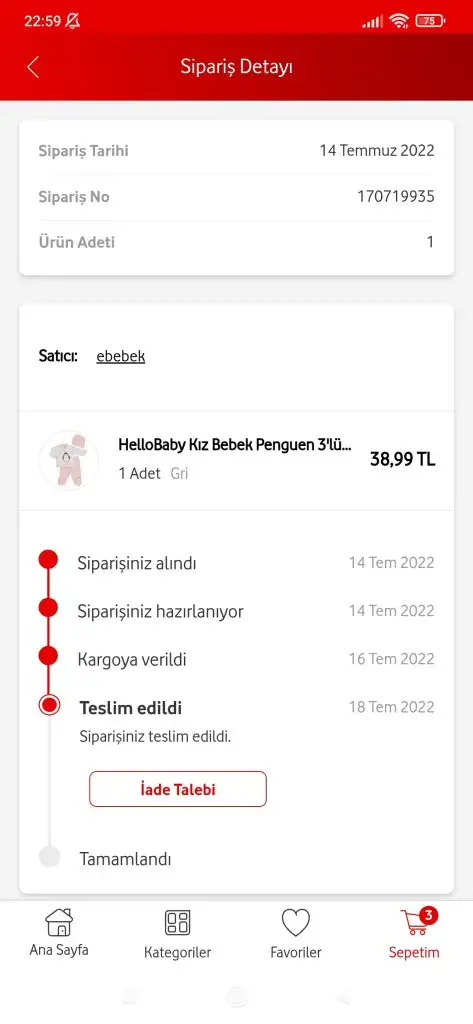Open HelloBaby Kız Bebek Penguen product title
The width and height of the screenshot is (473, 1024).
(235, 445)
